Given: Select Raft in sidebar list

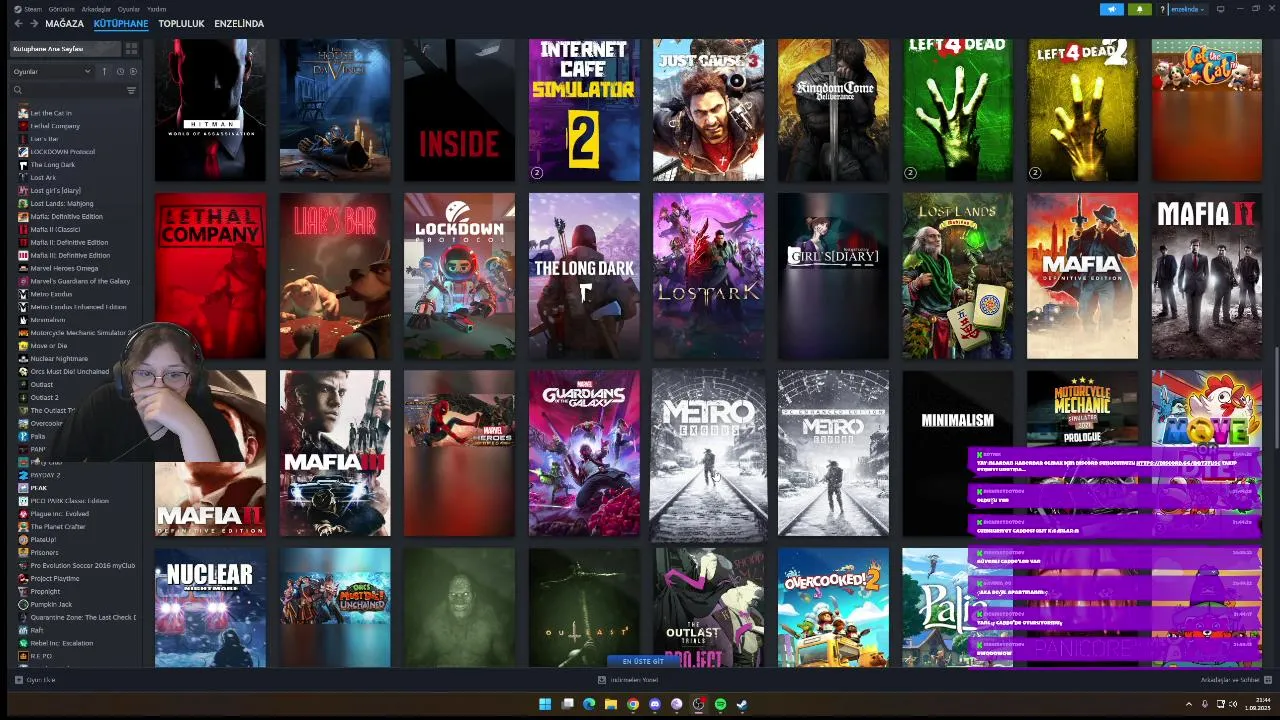Looking at the screenshot, I should coord(37,631).
